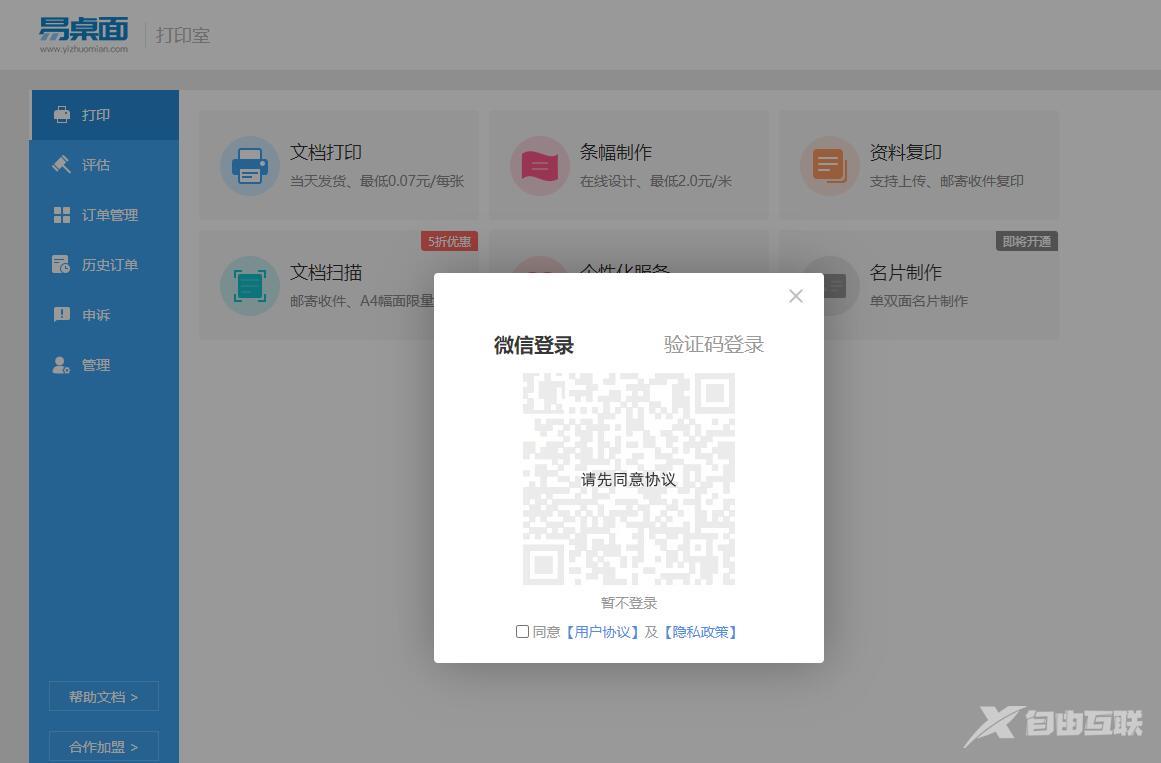Screen dimensions: 1161x763
Task: Click the 易桌面 logo in the header
Action: (x=84, y=35)
